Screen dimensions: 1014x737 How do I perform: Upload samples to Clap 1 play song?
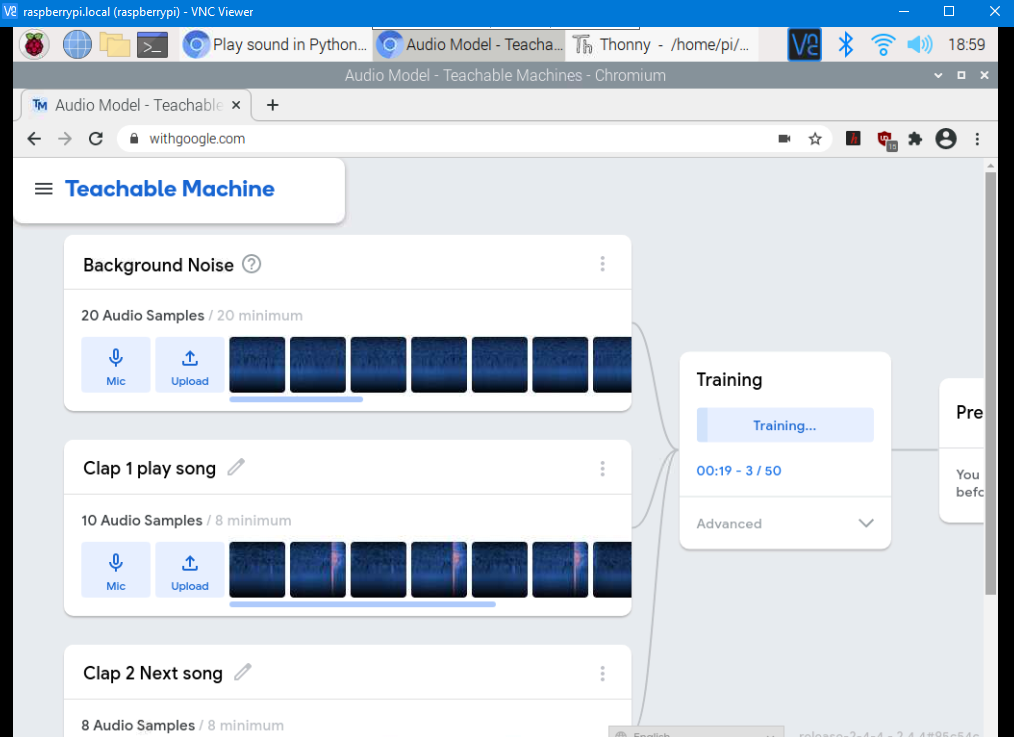pyautogui.click(x=189, y=570)
